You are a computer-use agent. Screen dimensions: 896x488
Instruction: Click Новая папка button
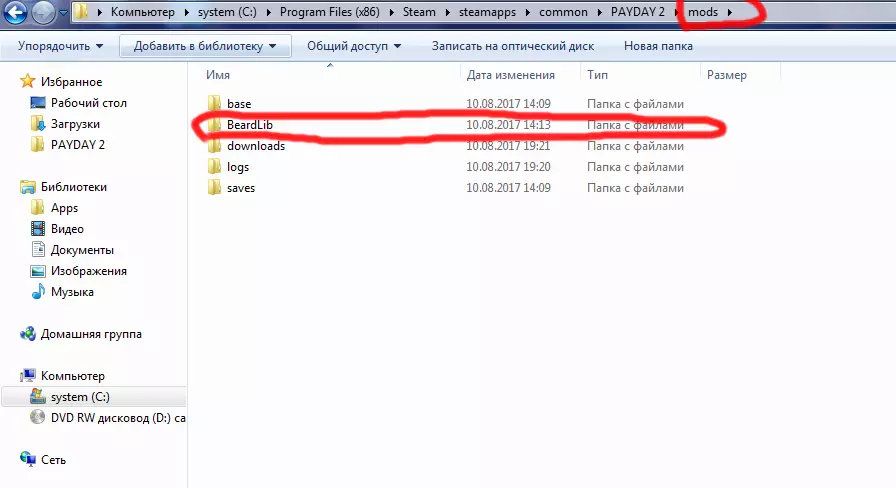click(x=658, y=46)
